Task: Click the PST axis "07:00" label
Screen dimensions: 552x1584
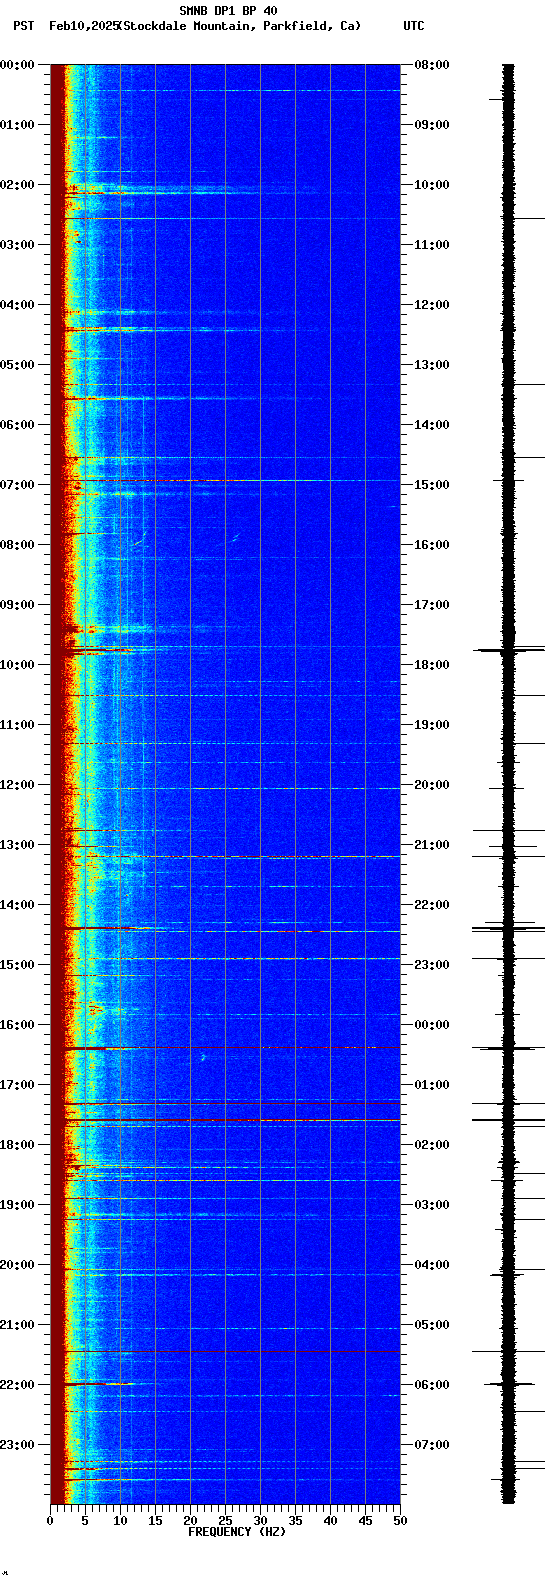Action: coord(17,485)
